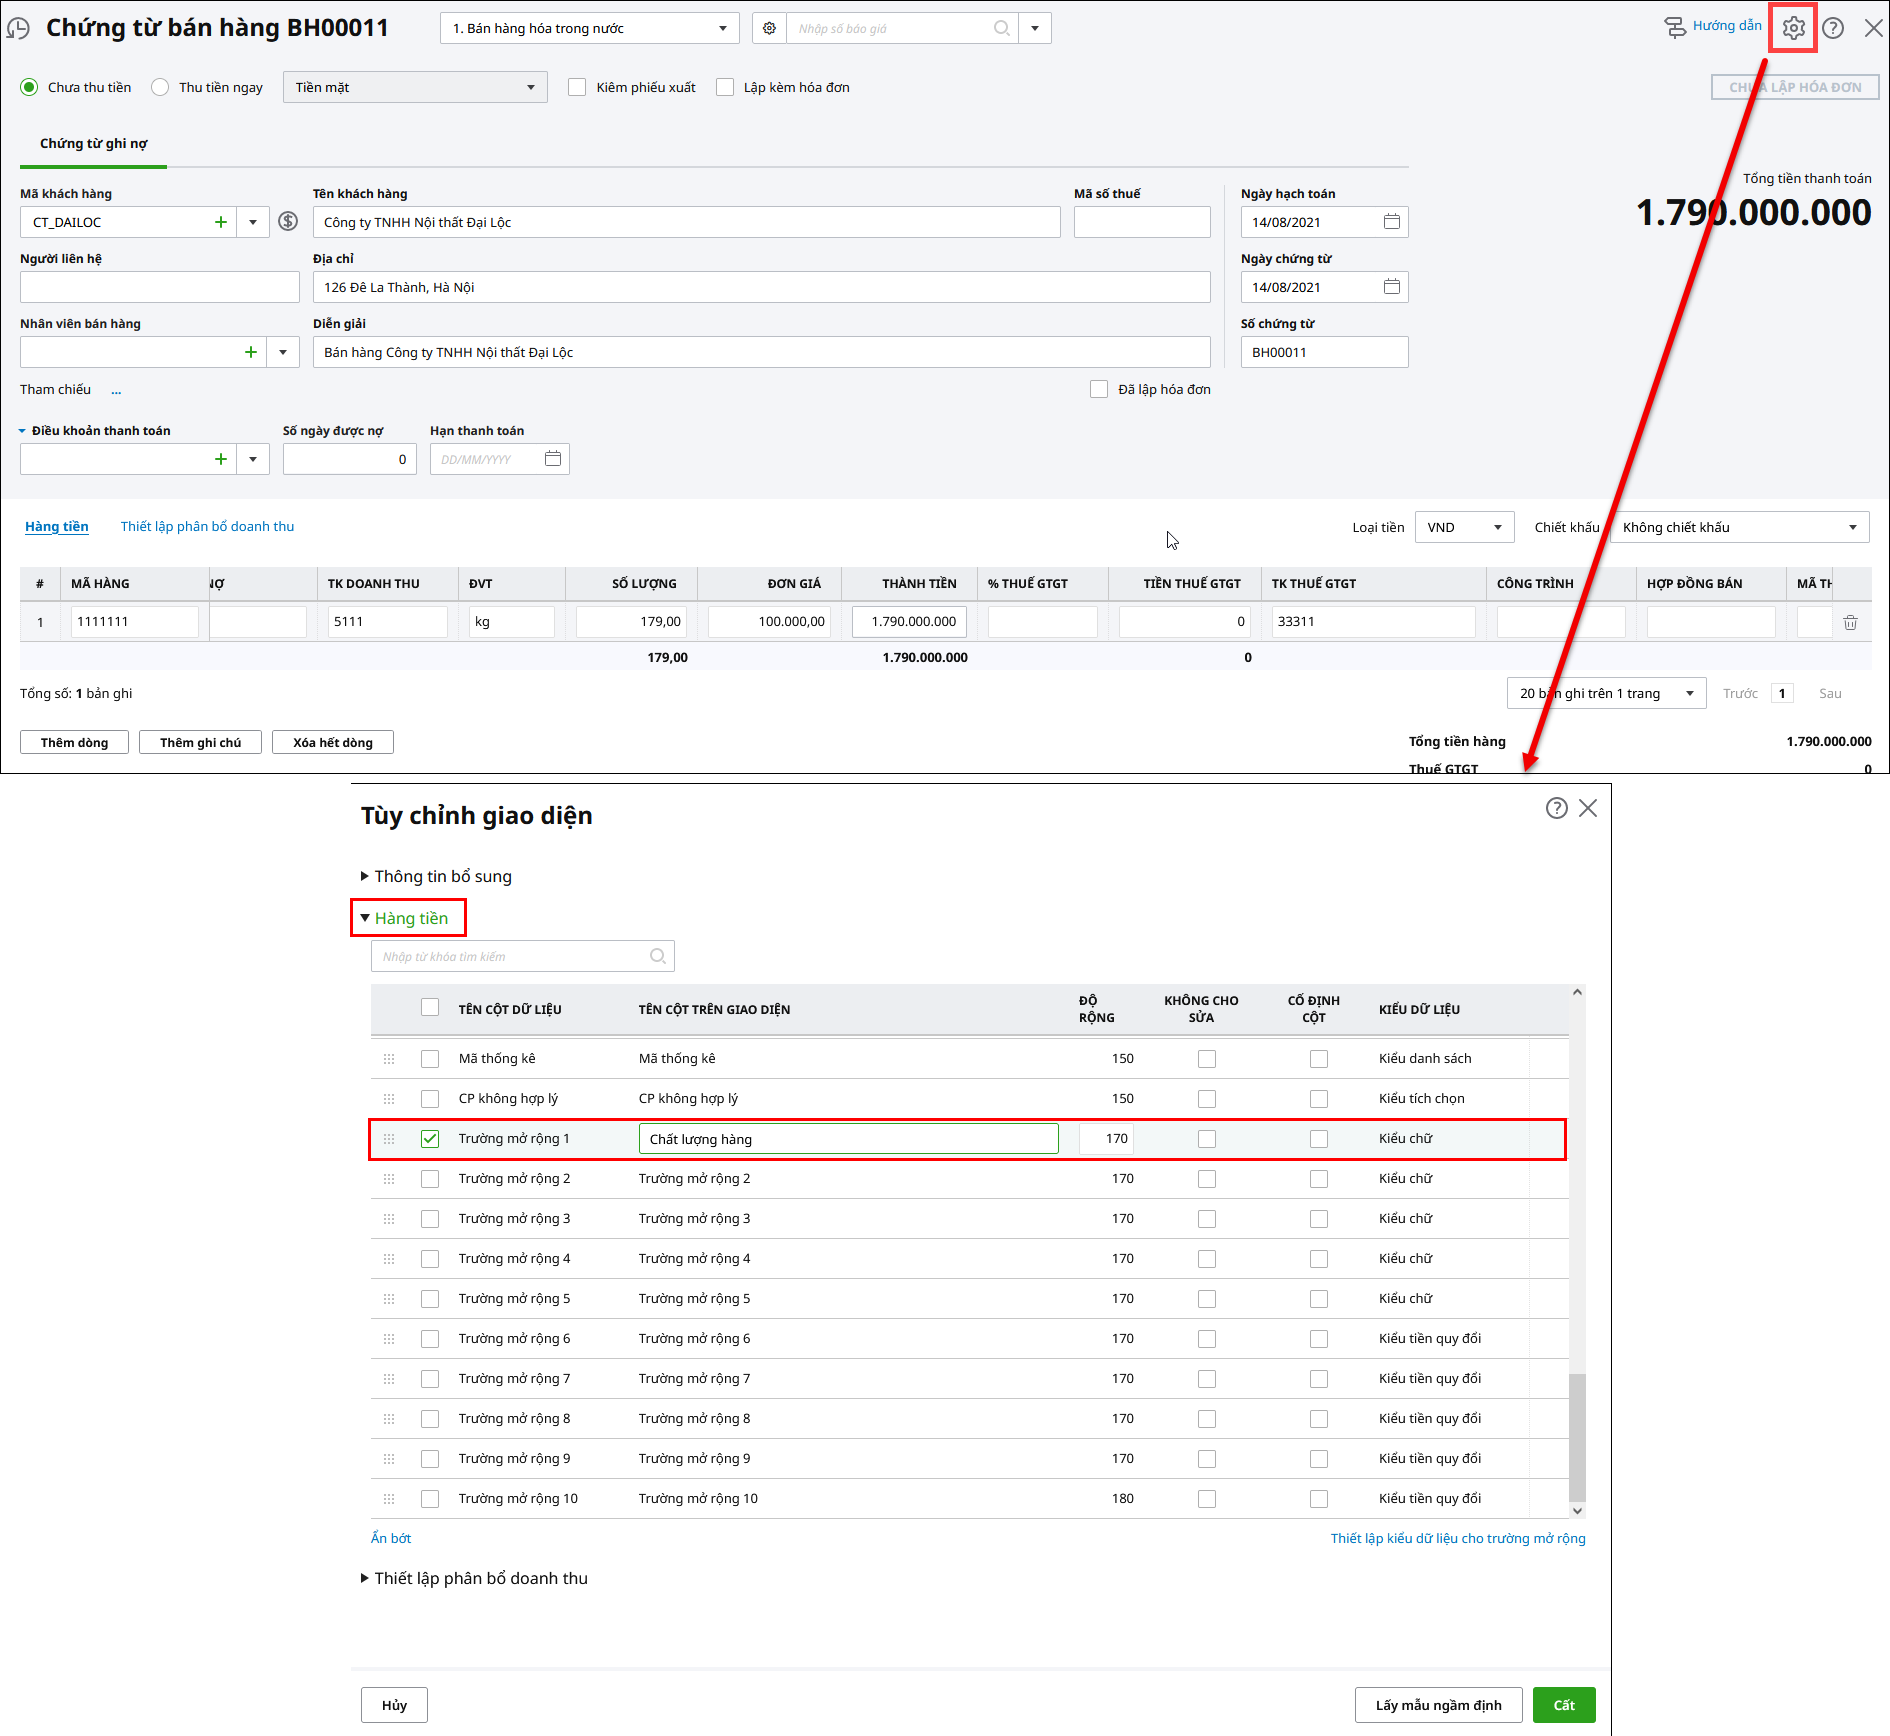Image resolution: width=1890 pixels, height=1736 pixels.
Task: Click the column list vertical scrollbar thumb
Action: coord(1577,1435)
